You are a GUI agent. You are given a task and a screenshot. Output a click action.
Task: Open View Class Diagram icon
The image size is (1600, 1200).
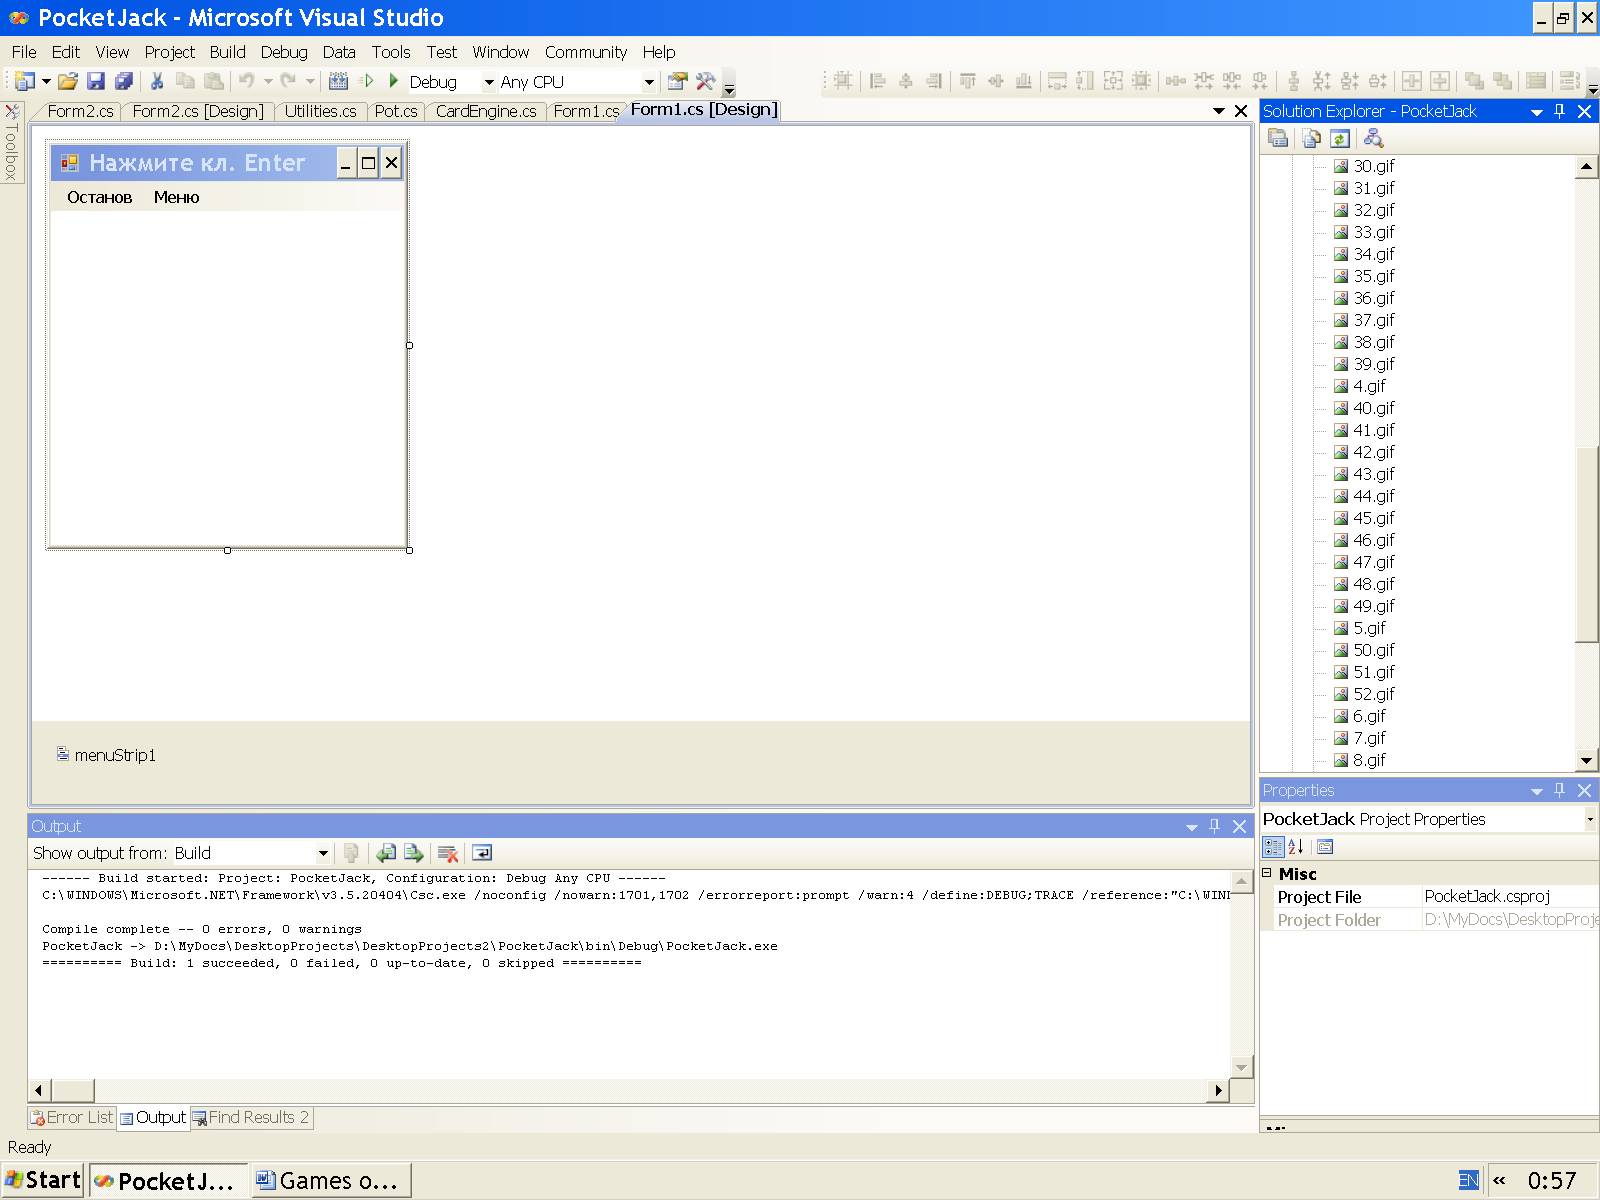1373,139
